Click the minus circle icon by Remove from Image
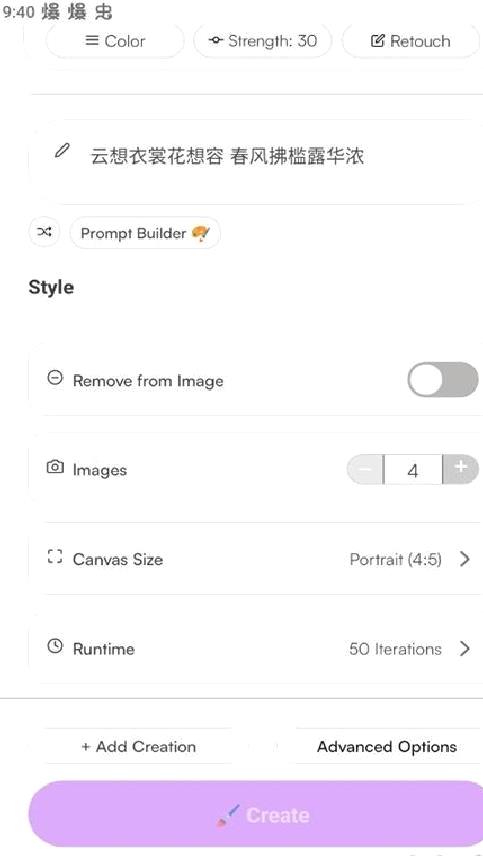Viewport: 483px width, 856px height. (x=55, y=378)
